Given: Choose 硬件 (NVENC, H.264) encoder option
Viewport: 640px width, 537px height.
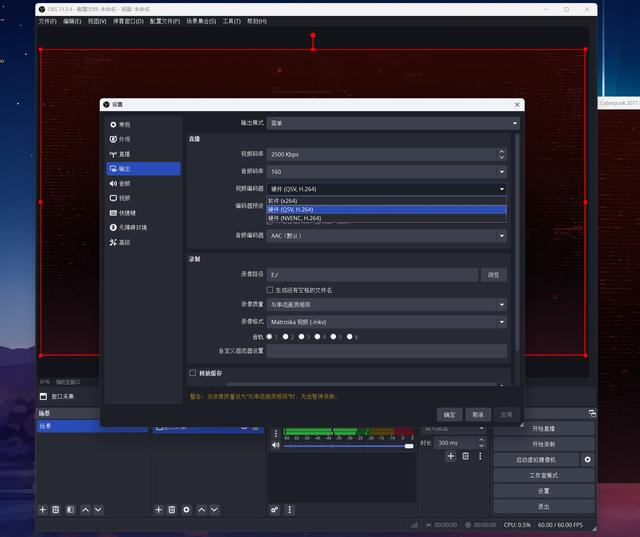Looking at the screenshot, I should pos(387,218).
